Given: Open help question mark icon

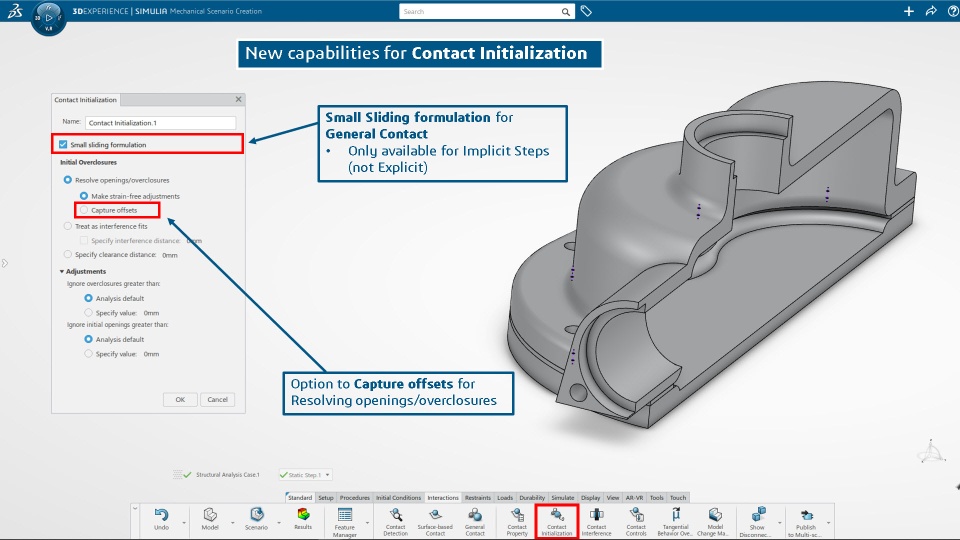Looking at the screenshot, I should [x=953, y=11].
